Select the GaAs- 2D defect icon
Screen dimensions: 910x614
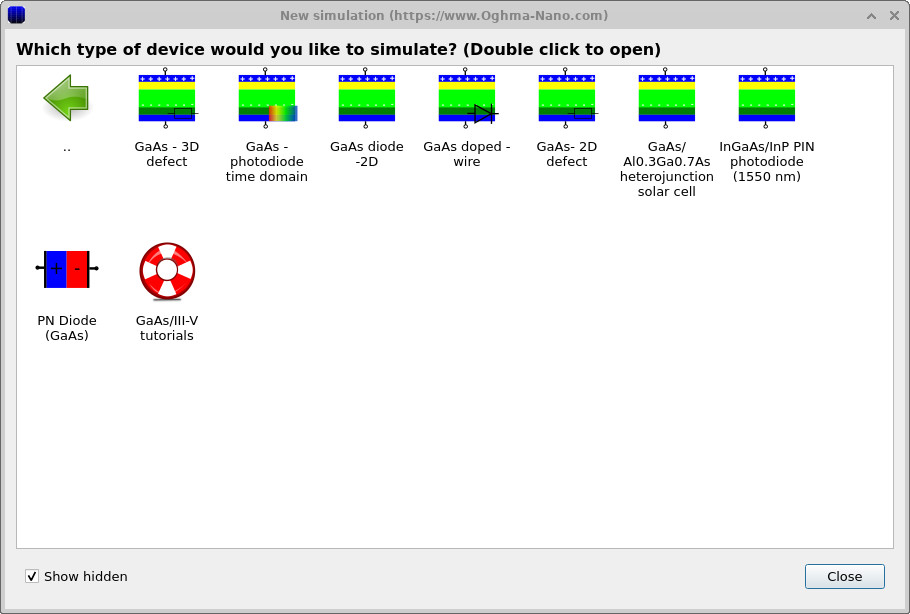pos(567,97)
